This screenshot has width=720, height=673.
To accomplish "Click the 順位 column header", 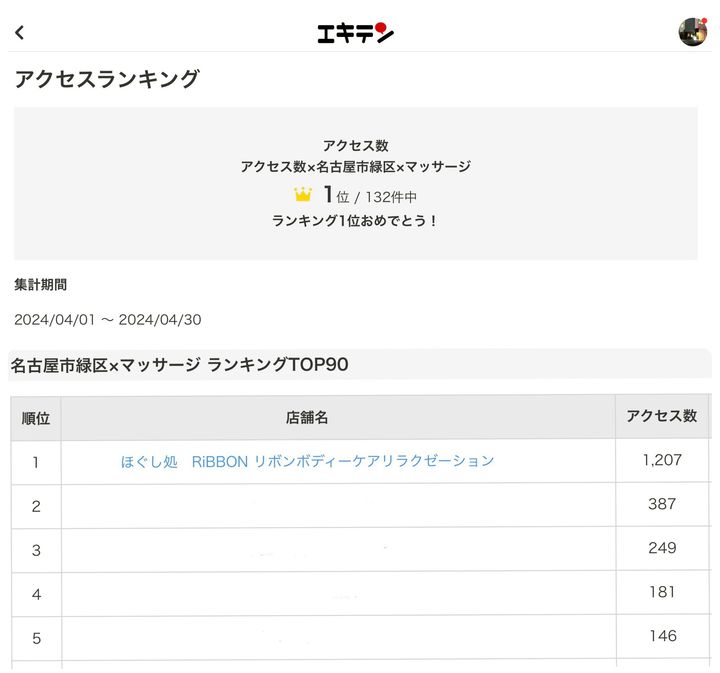I will point(36,417).
